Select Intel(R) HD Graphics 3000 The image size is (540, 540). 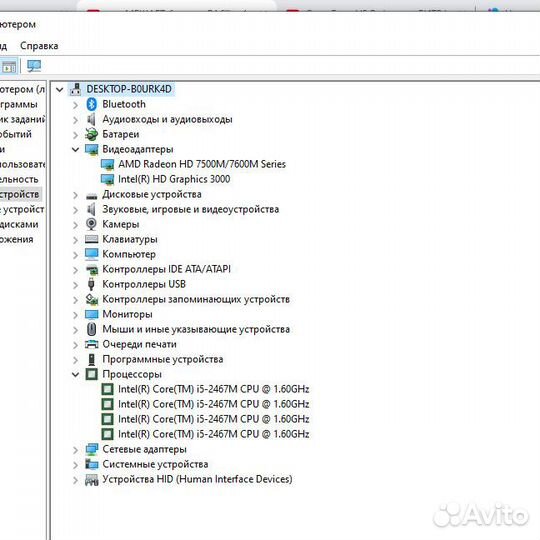tap(174, 179)
